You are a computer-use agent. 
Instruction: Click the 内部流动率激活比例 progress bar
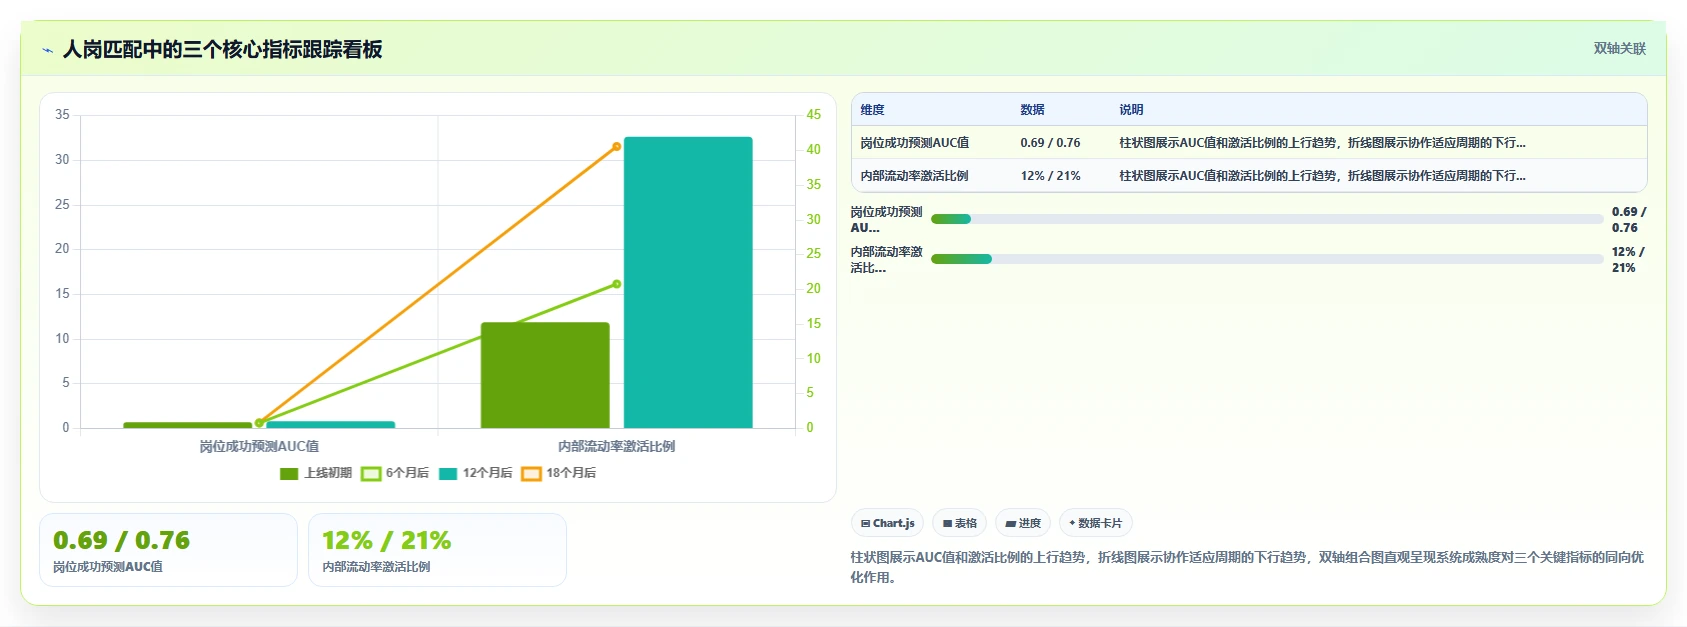click(1267, 259)
